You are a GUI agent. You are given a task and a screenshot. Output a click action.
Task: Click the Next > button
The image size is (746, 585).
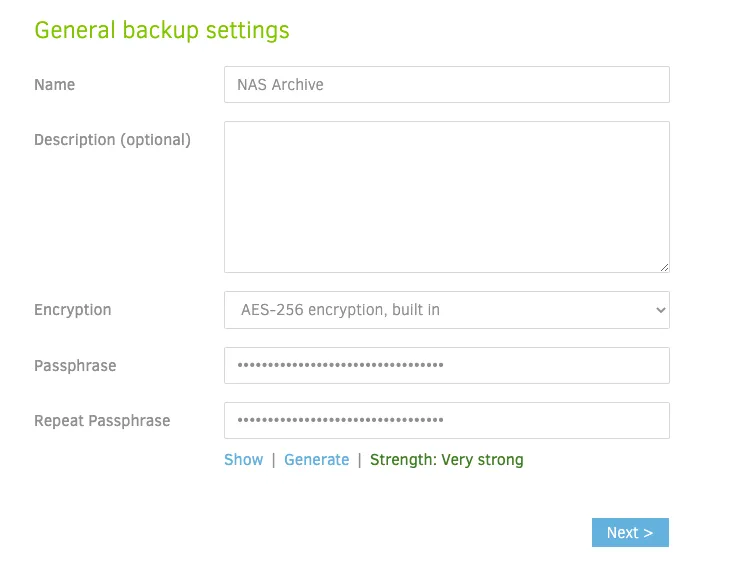(630, 532)
